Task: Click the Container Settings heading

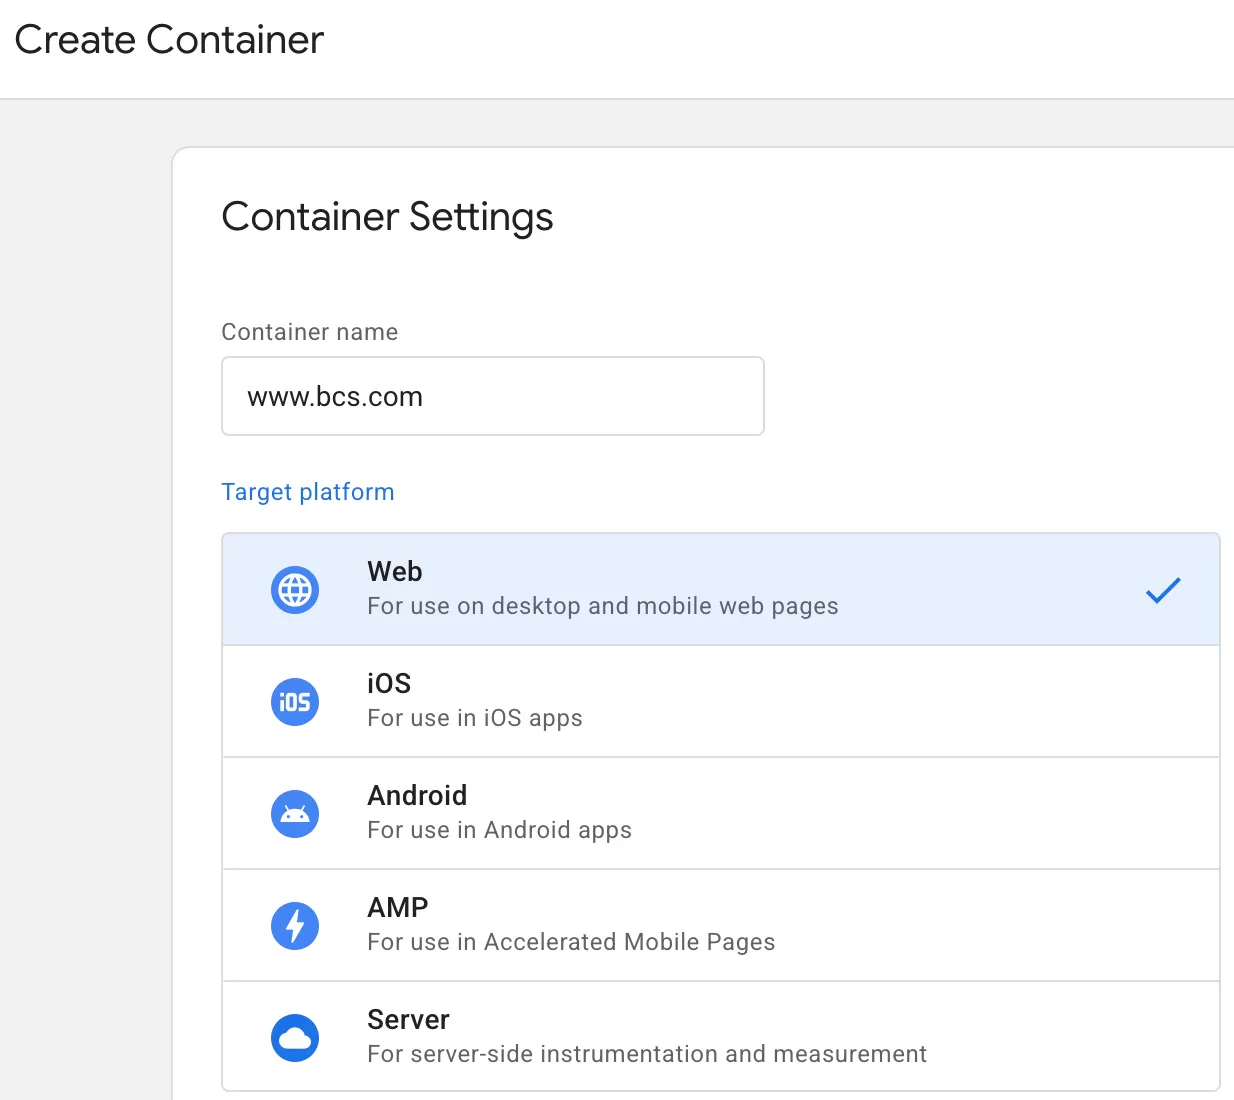Action: click(x=387, y=217)
